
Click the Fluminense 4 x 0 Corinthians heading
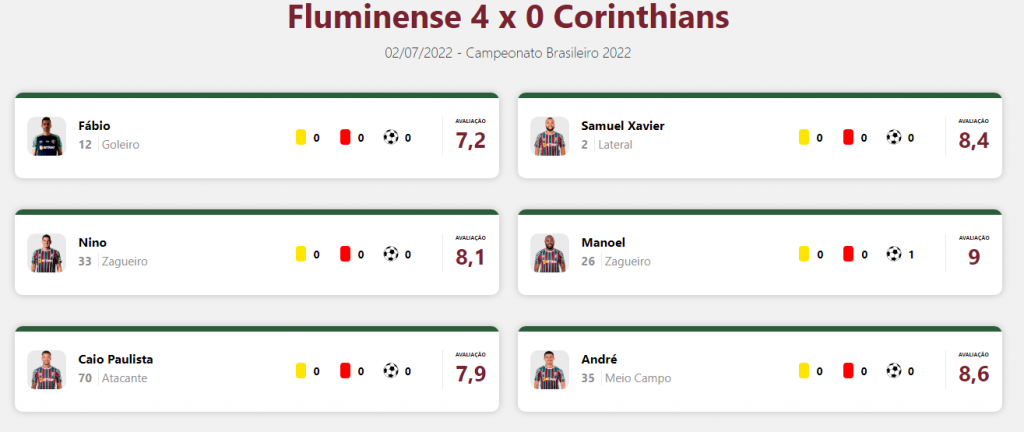click(508, 18)
